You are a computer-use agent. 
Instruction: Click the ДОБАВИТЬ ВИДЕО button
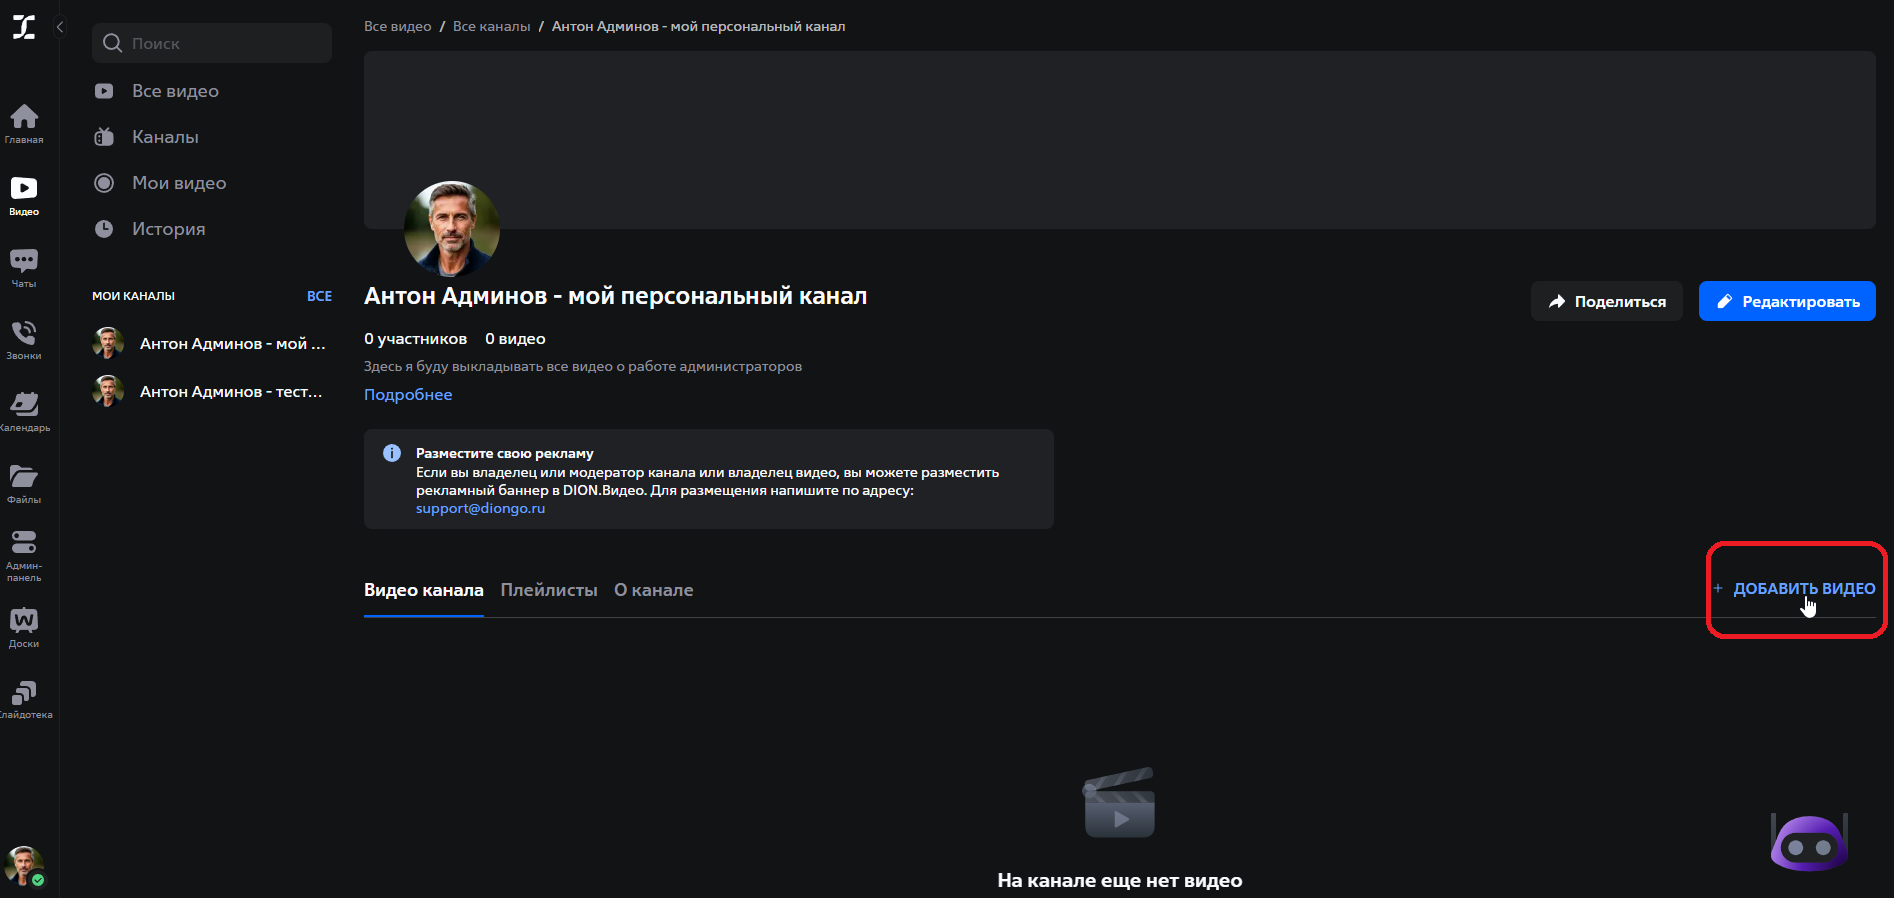point(1795,588)
